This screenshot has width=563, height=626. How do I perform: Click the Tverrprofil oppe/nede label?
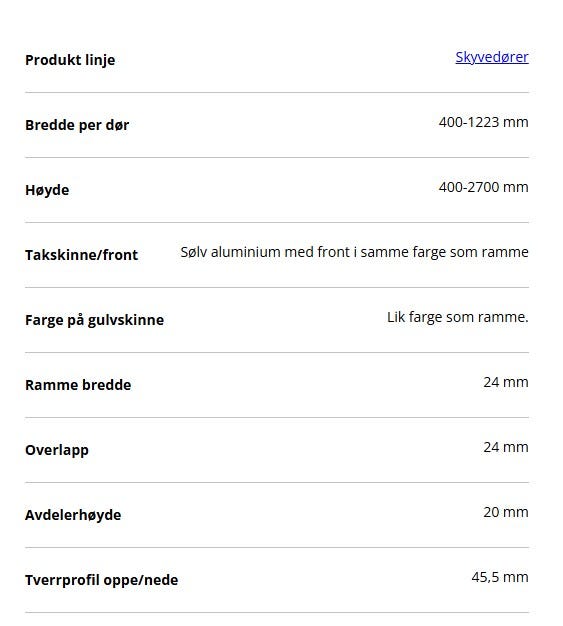[101, 580]
